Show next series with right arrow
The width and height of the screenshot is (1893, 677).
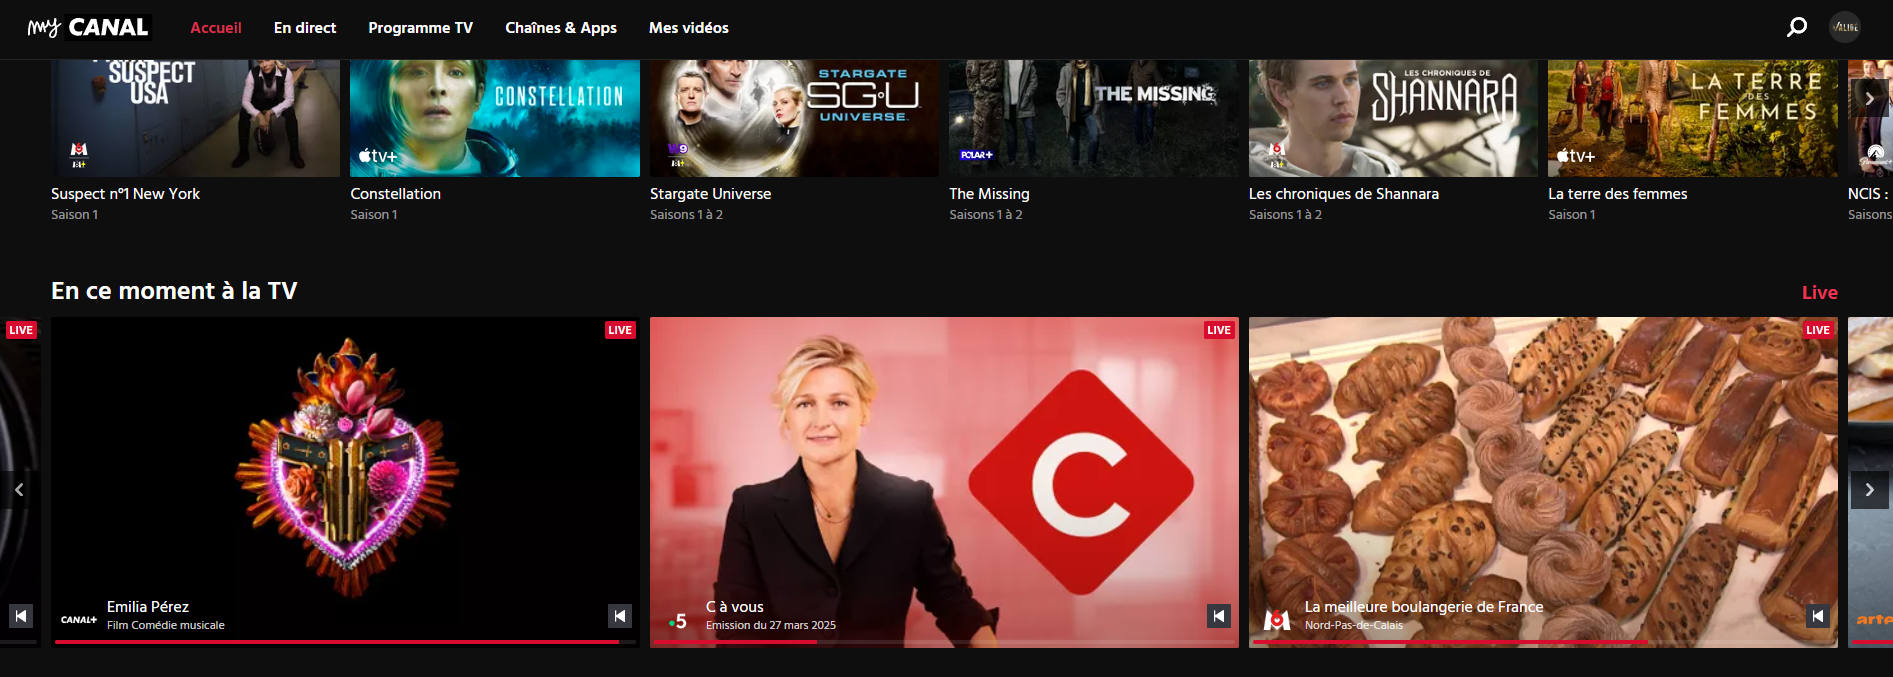tap(1869, 99)
